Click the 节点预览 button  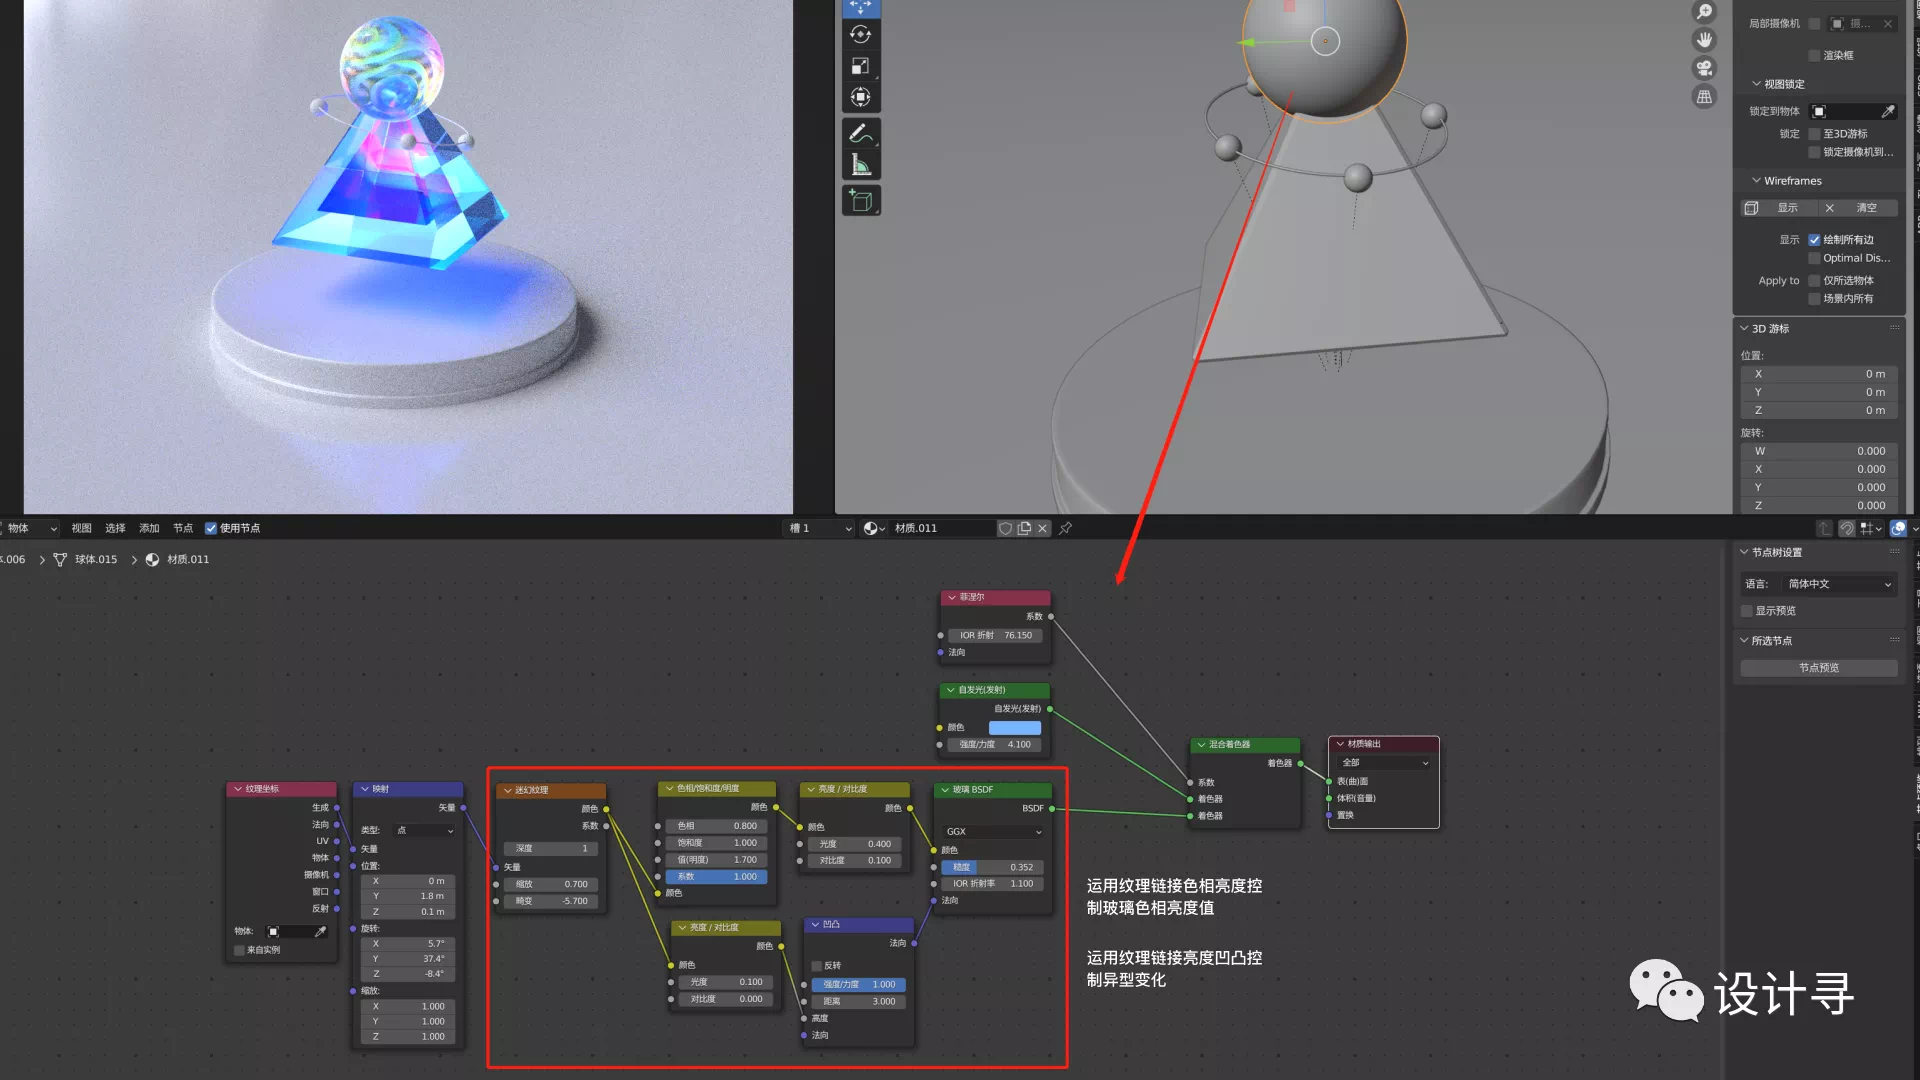(x=1818, y=668)
